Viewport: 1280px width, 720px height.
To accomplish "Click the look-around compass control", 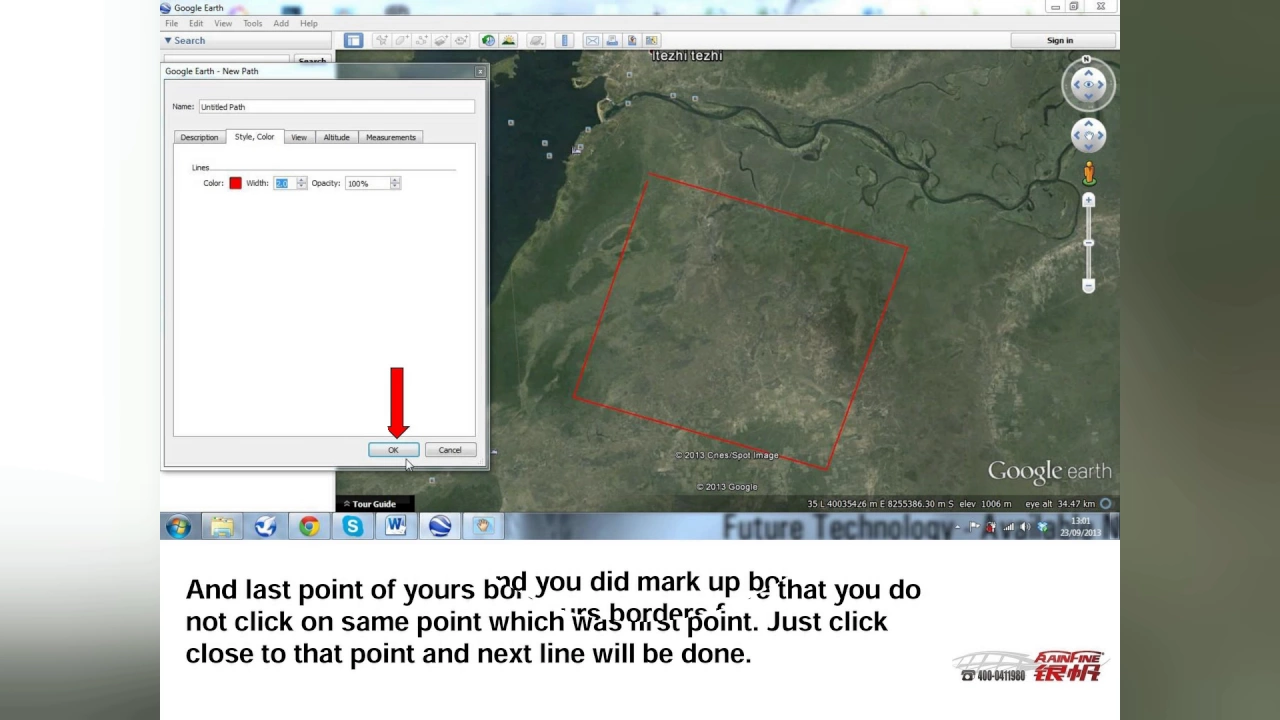I will (1088, 85).
